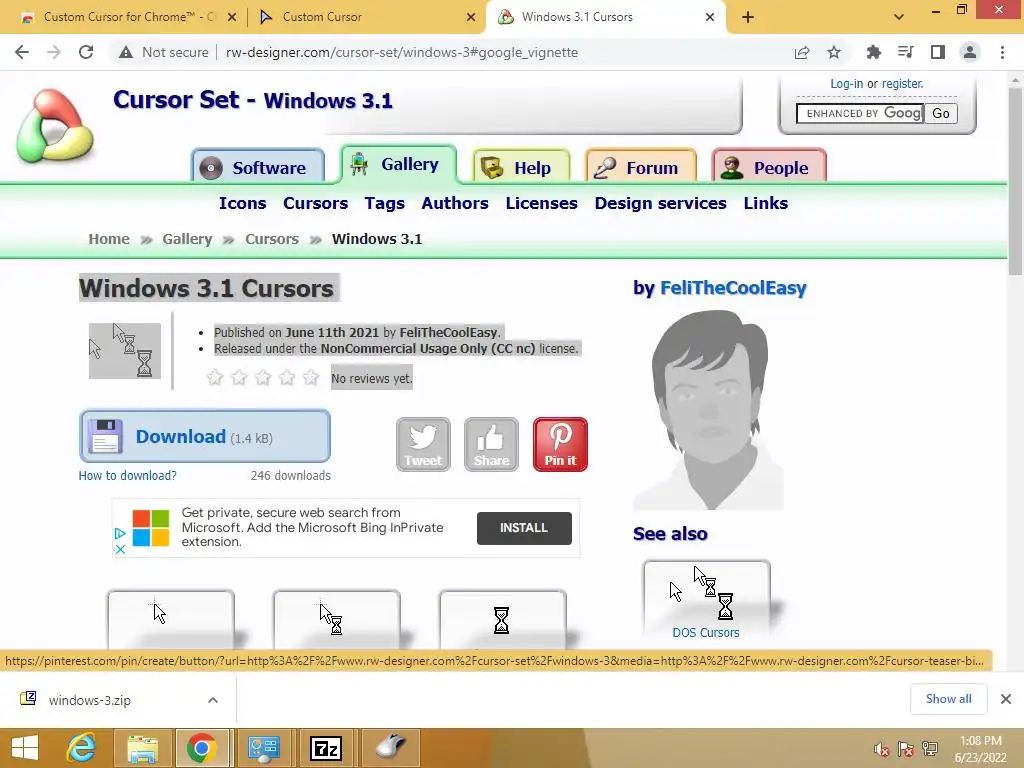
Task: Switch to the Custom Cursor tab
Action: pyautogui.click(x=367, y=17)
